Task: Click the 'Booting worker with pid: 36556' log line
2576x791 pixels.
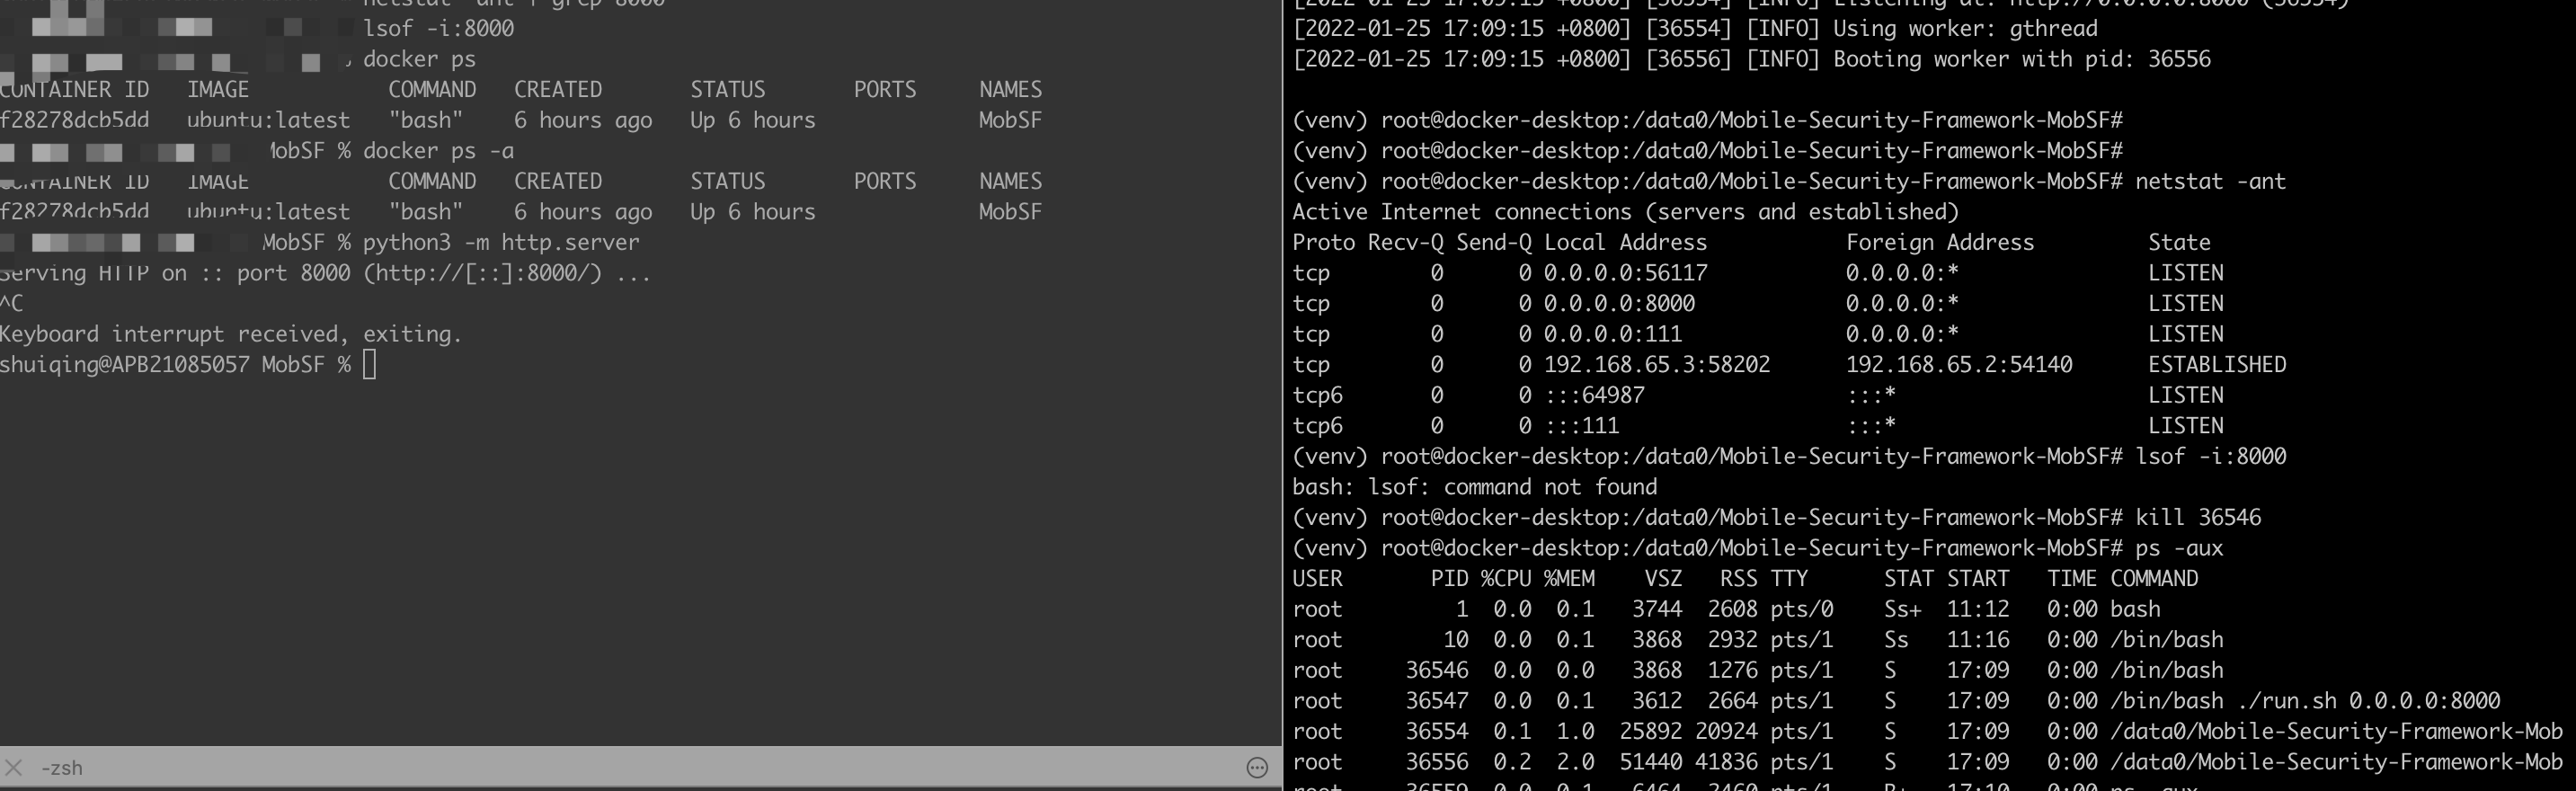Action: [2021, 59]
